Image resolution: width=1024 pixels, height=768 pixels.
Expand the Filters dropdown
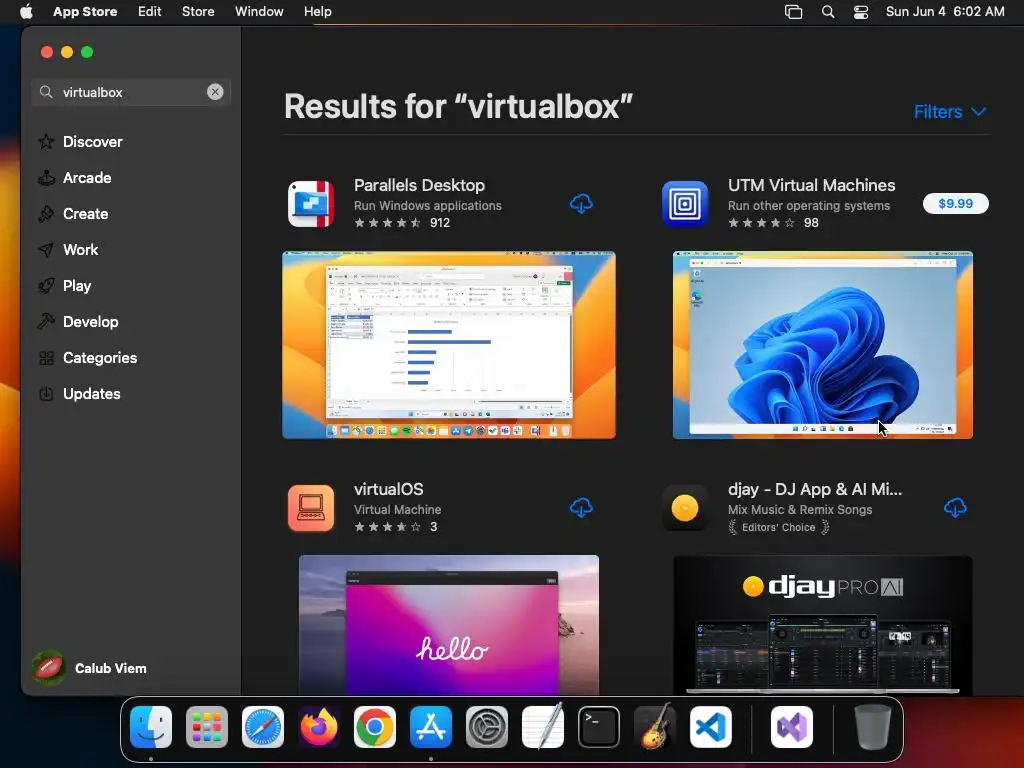[x=950, y=112]
